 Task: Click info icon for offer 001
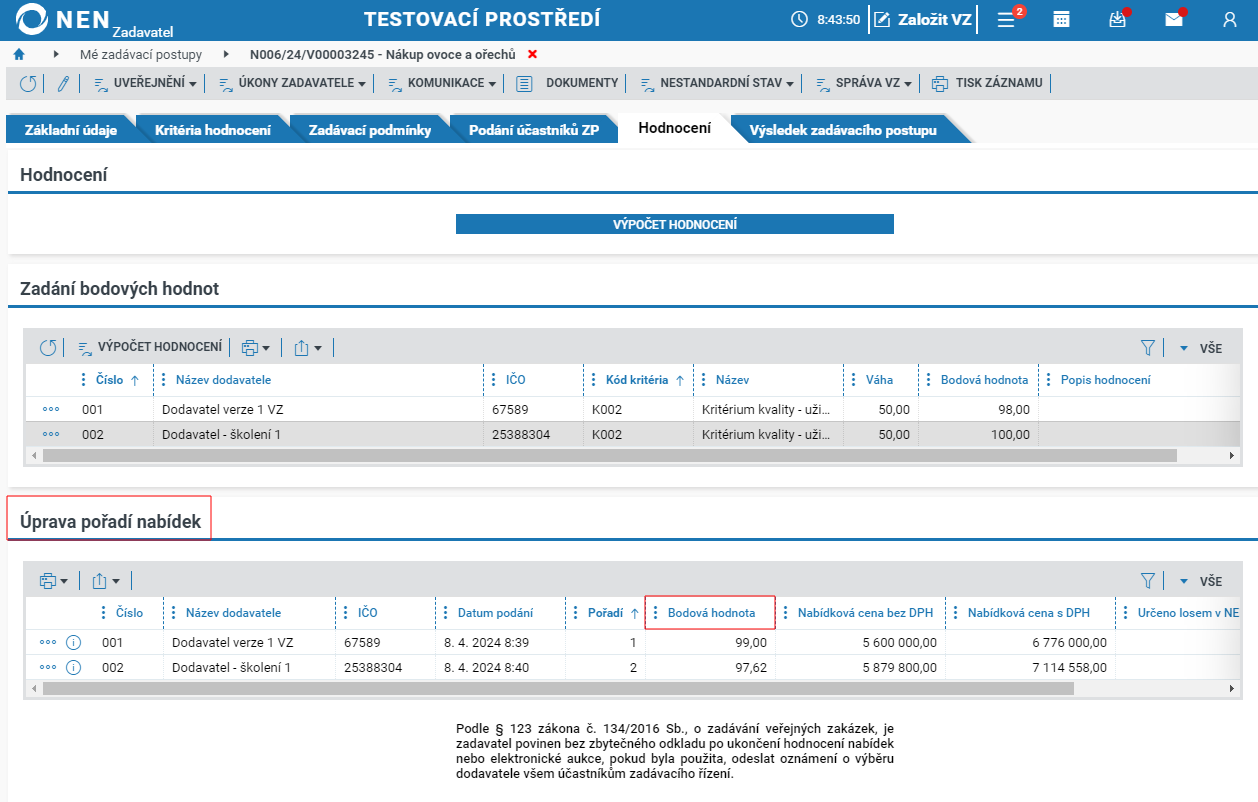click(73, 642)
